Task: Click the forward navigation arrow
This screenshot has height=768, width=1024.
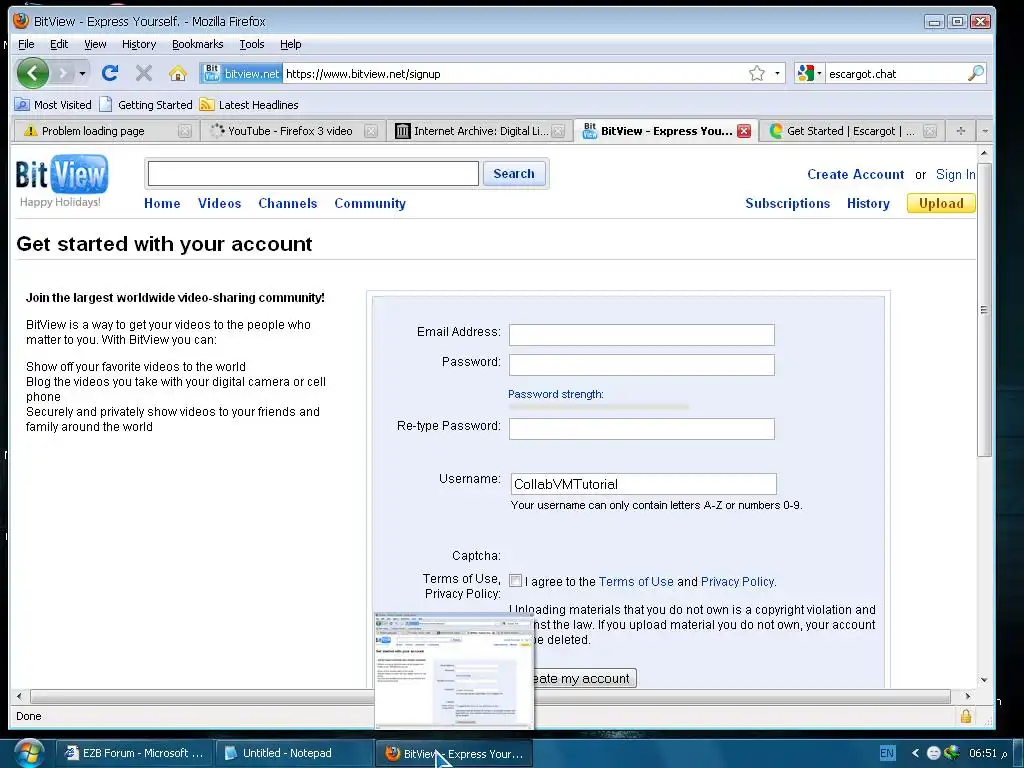Action: click(63, 73)
